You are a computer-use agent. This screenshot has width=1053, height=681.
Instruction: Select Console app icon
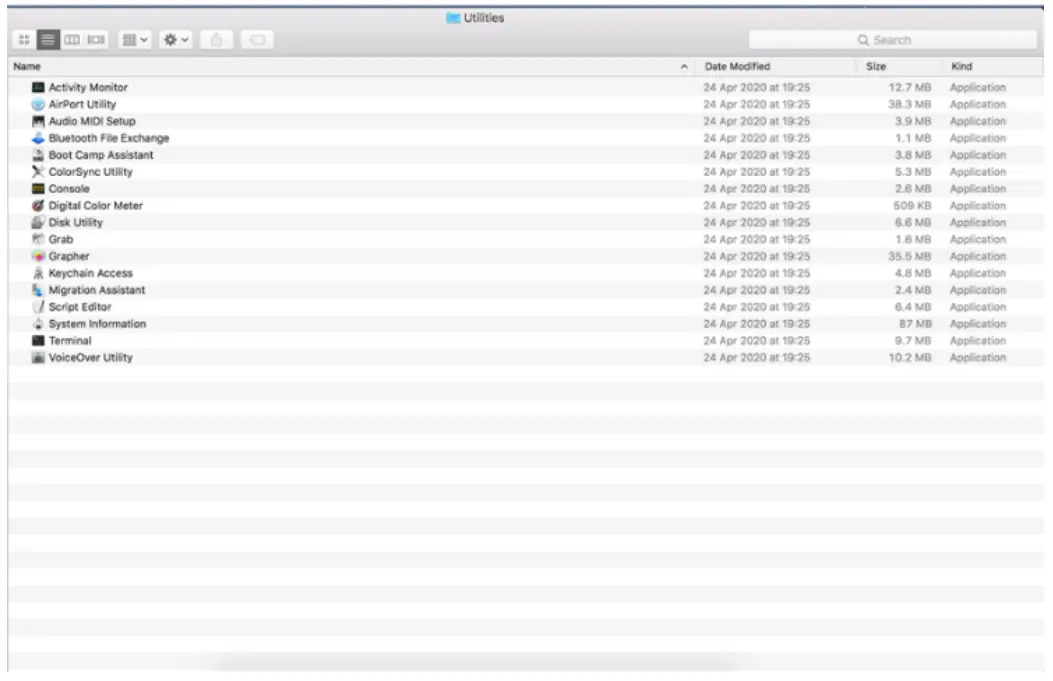coord(38,189)
